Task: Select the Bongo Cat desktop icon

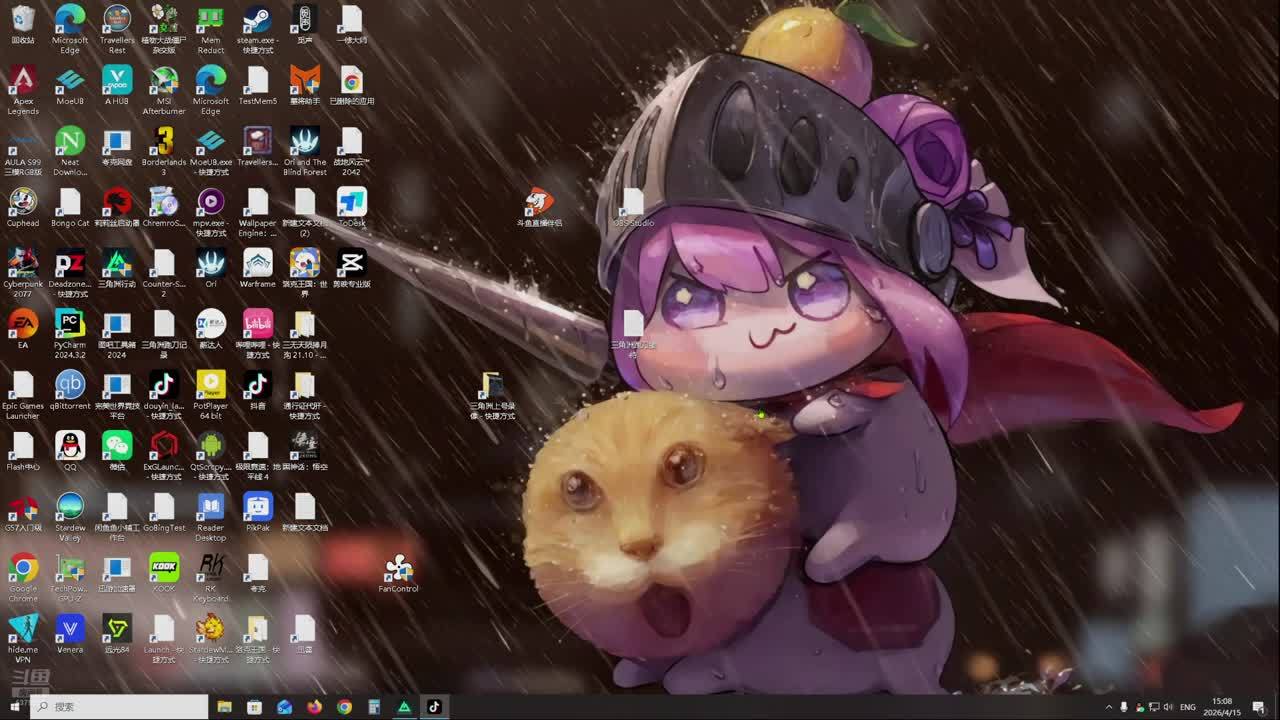Action: click(x=70, y=202)
